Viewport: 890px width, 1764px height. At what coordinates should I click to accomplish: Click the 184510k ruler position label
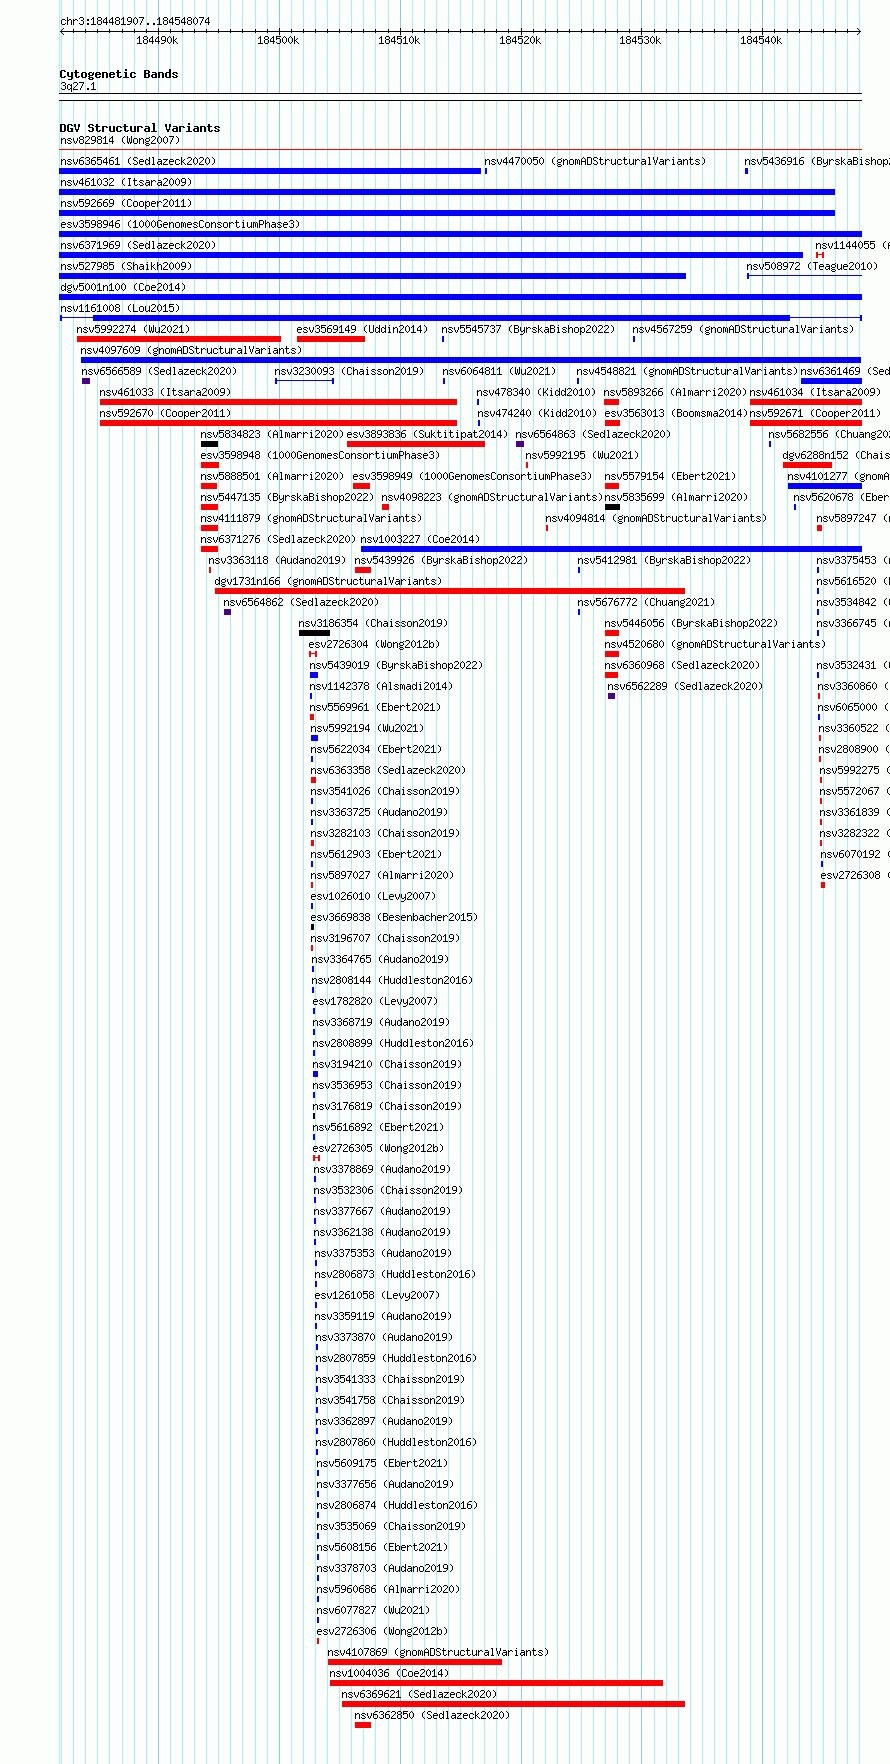(399, 40)
